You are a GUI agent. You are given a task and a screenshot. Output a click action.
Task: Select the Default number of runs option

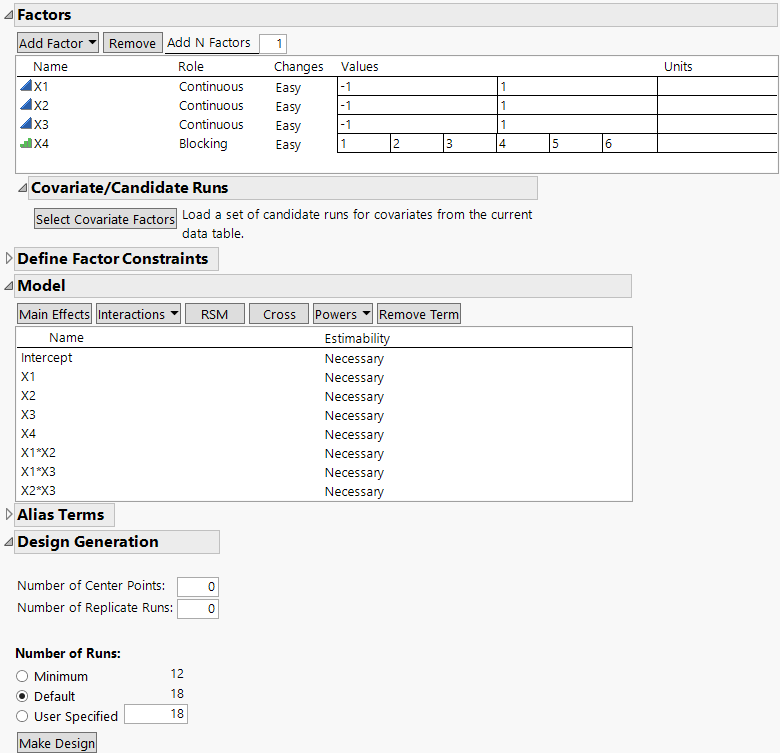coord(22,696)
